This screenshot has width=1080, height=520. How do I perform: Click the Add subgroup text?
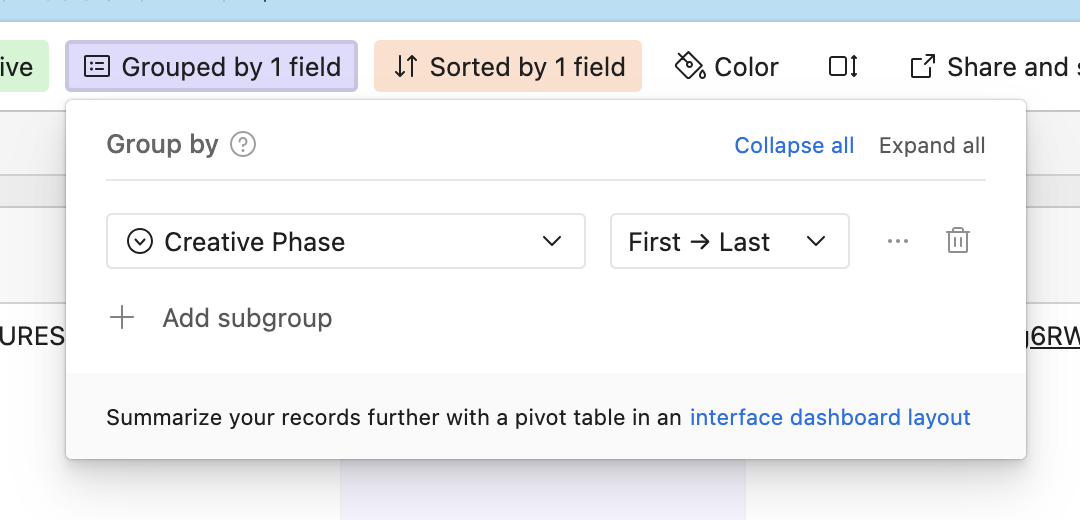247,318
